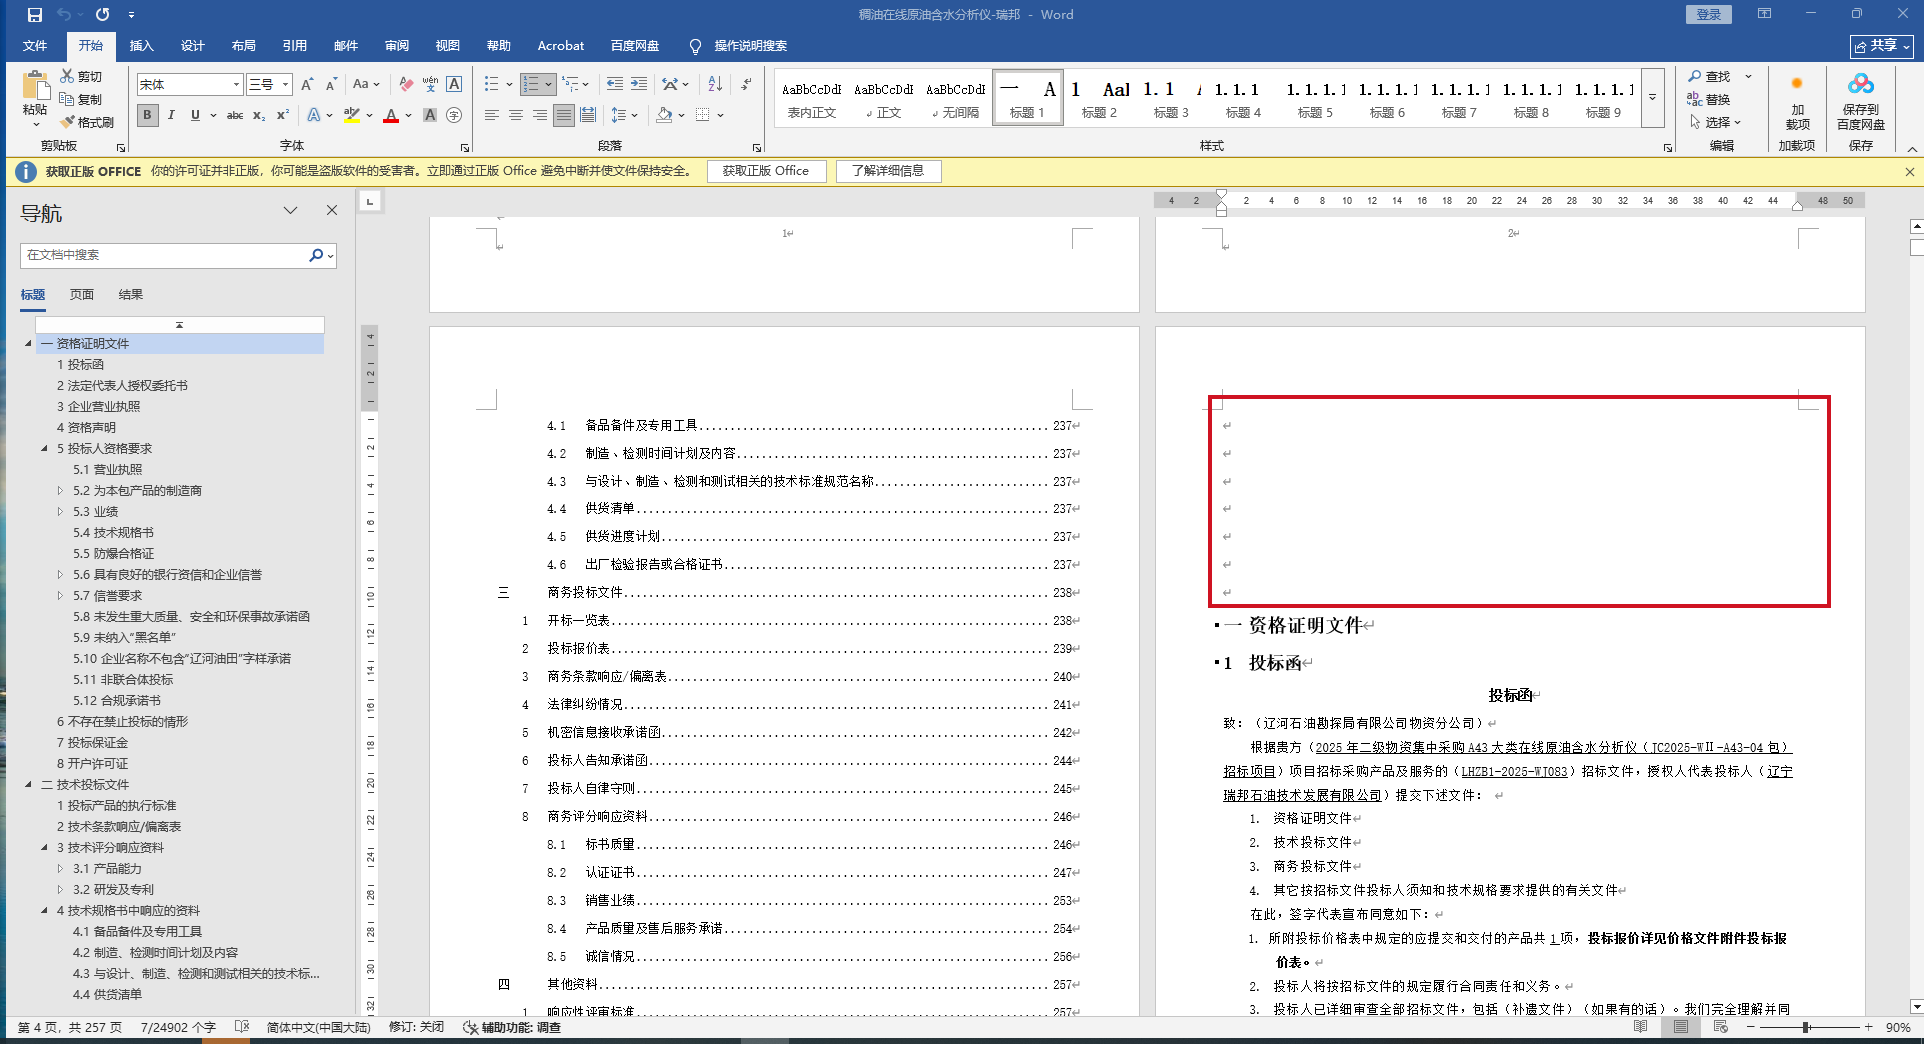Toggle bold formatting

point(147,116)
